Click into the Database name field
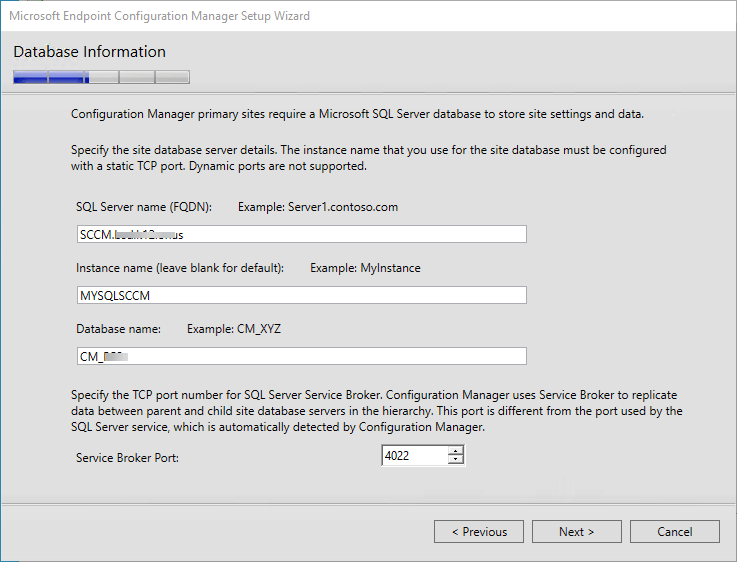This screenshot has width=737, height=562. tap(301, 356)
